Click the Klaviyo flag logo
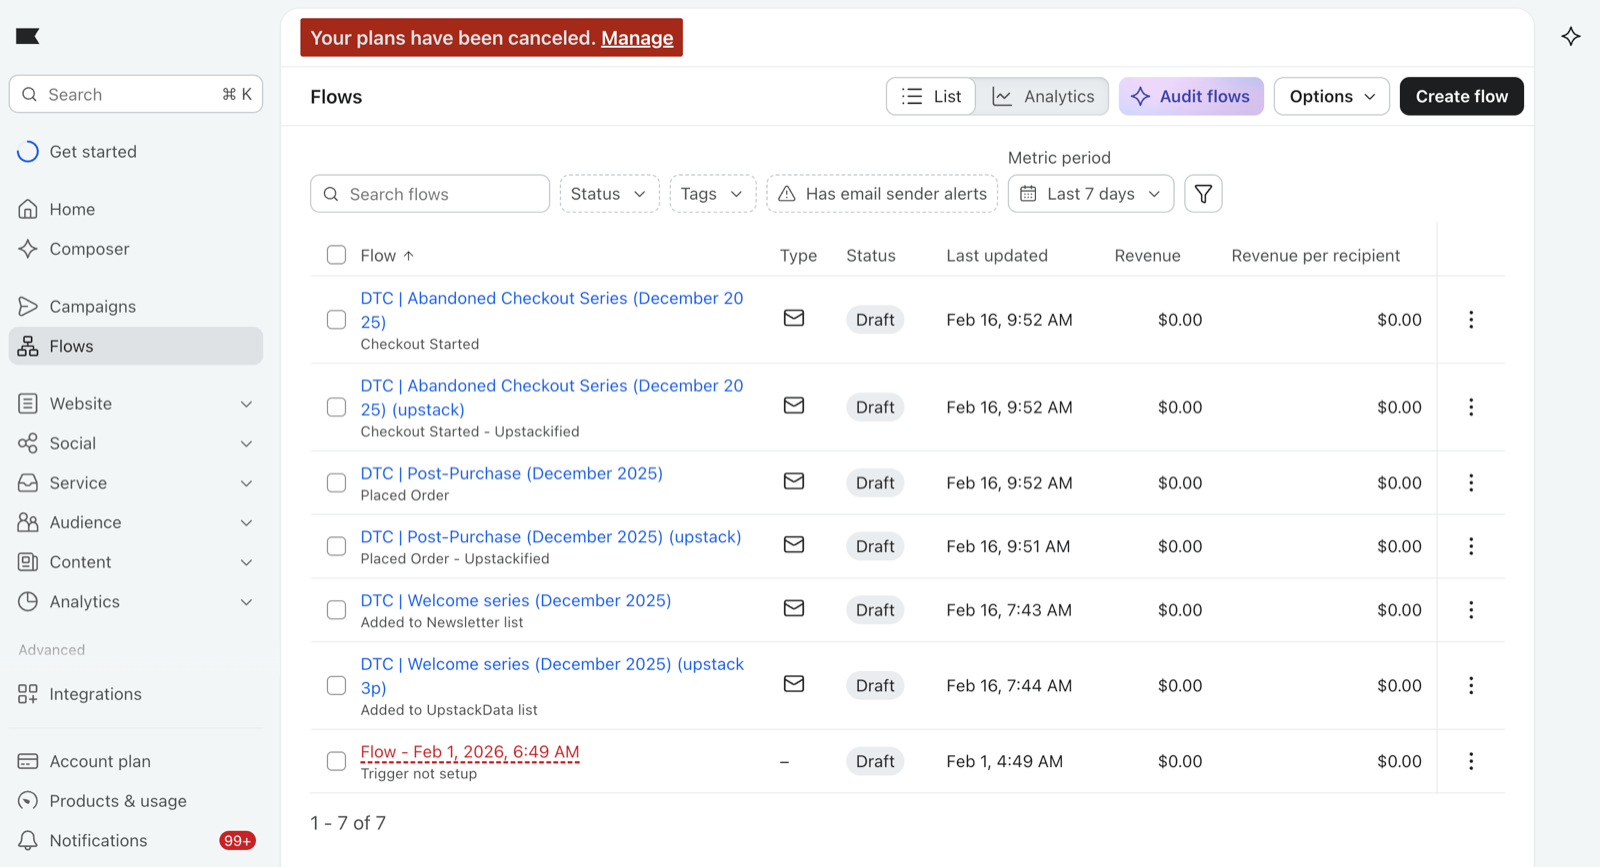 (x=27, y=37)
